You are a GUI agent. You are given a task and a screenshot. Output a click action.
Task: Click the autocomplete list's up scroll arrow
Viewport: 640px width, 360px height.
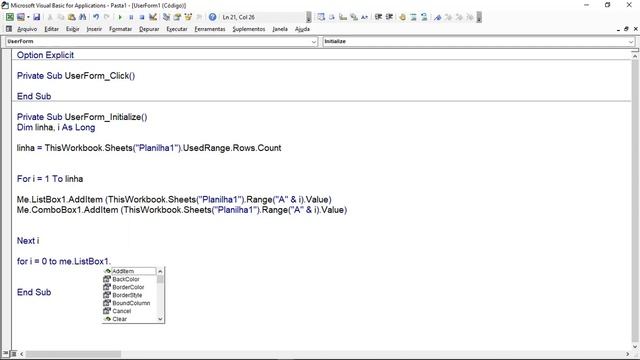[160, 271]
